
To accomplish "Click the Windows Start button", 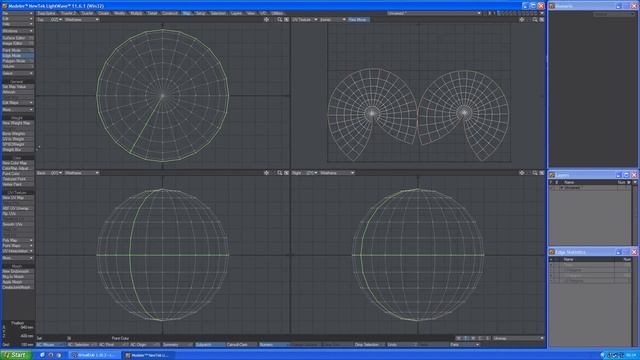I will point(16,355).
